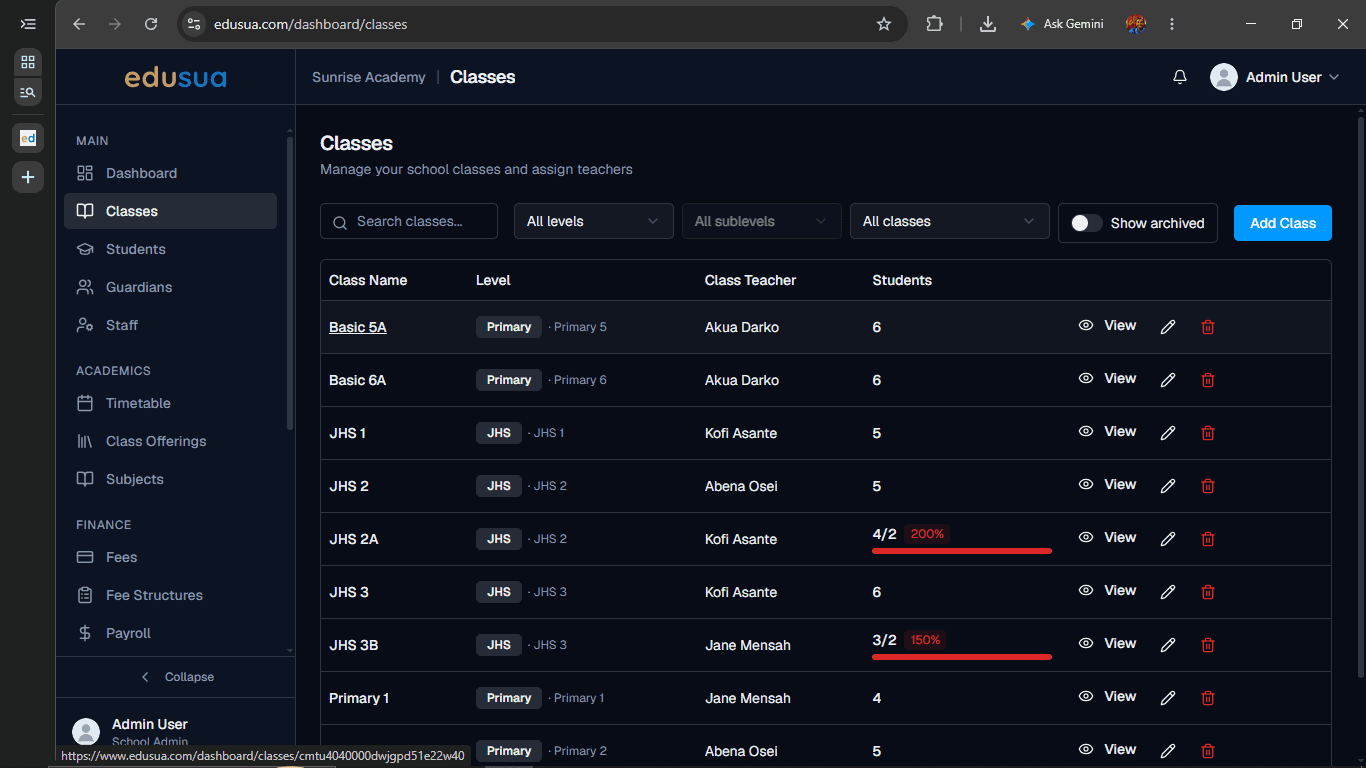Open Timetable in sidebar
1366x768 pixels.
coord(170,403)
